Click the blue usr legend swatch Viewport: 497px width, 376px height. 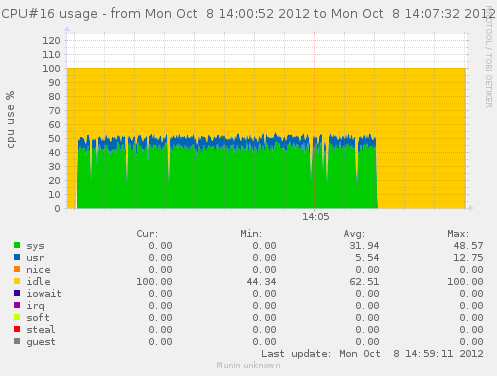(17, 257)
